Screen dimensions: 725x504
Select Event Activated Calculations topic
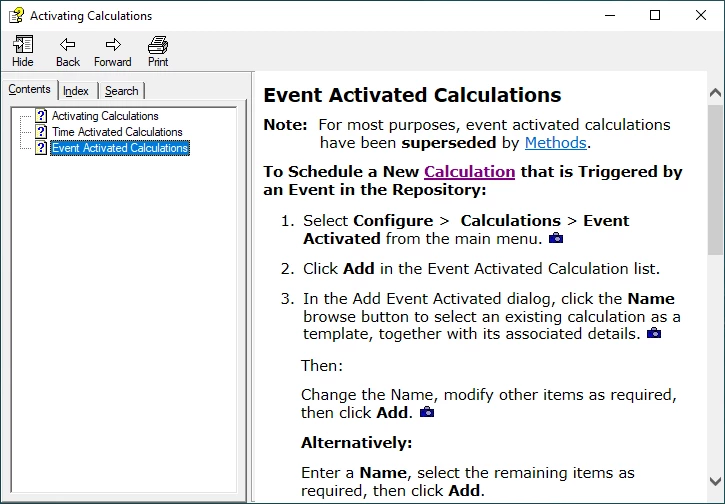(120, 148)
